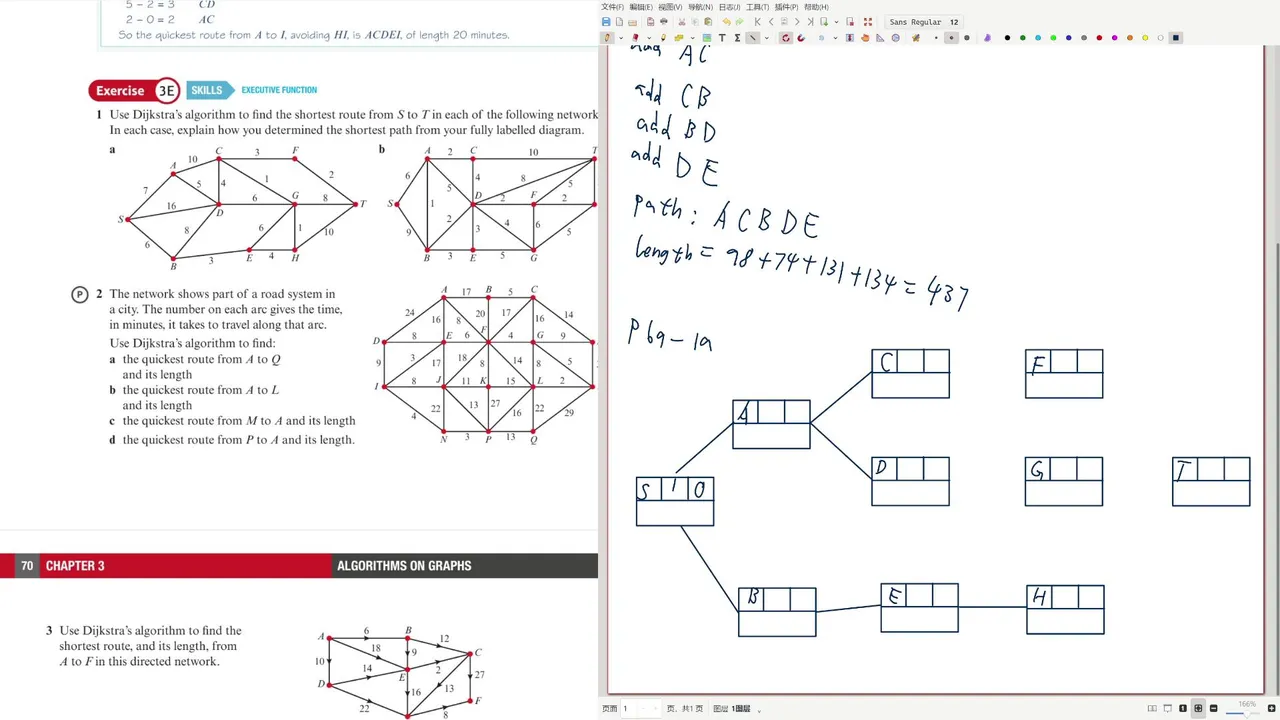Select the LaTeX sigma tool
The height and width of the screenshot is (720, 1280).
tap(738, 38)
